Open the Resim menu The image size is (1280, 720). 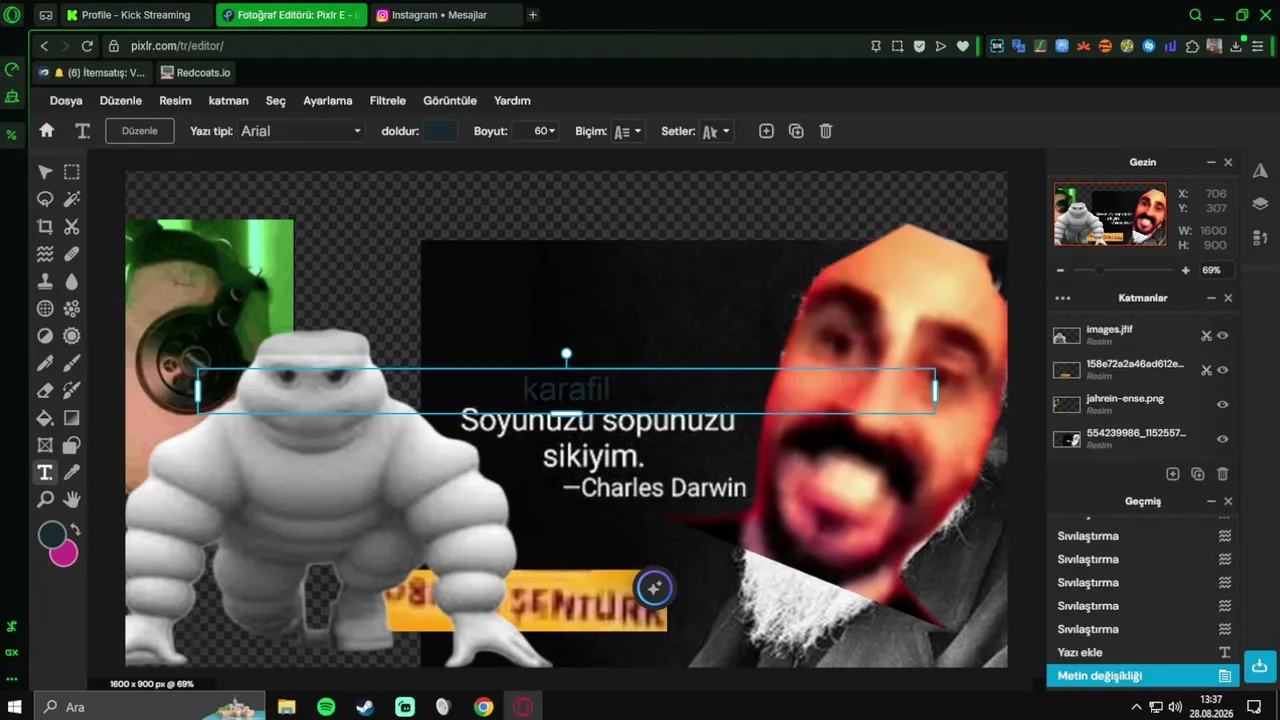[x=175, y=101]
